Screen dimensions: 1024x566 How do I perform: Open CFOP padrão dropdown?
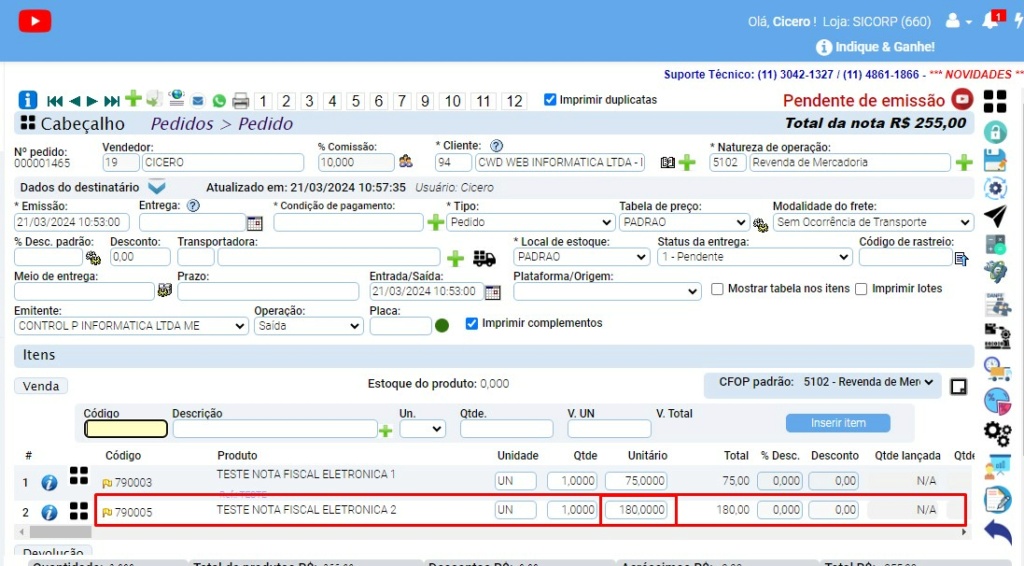[867, 382]
